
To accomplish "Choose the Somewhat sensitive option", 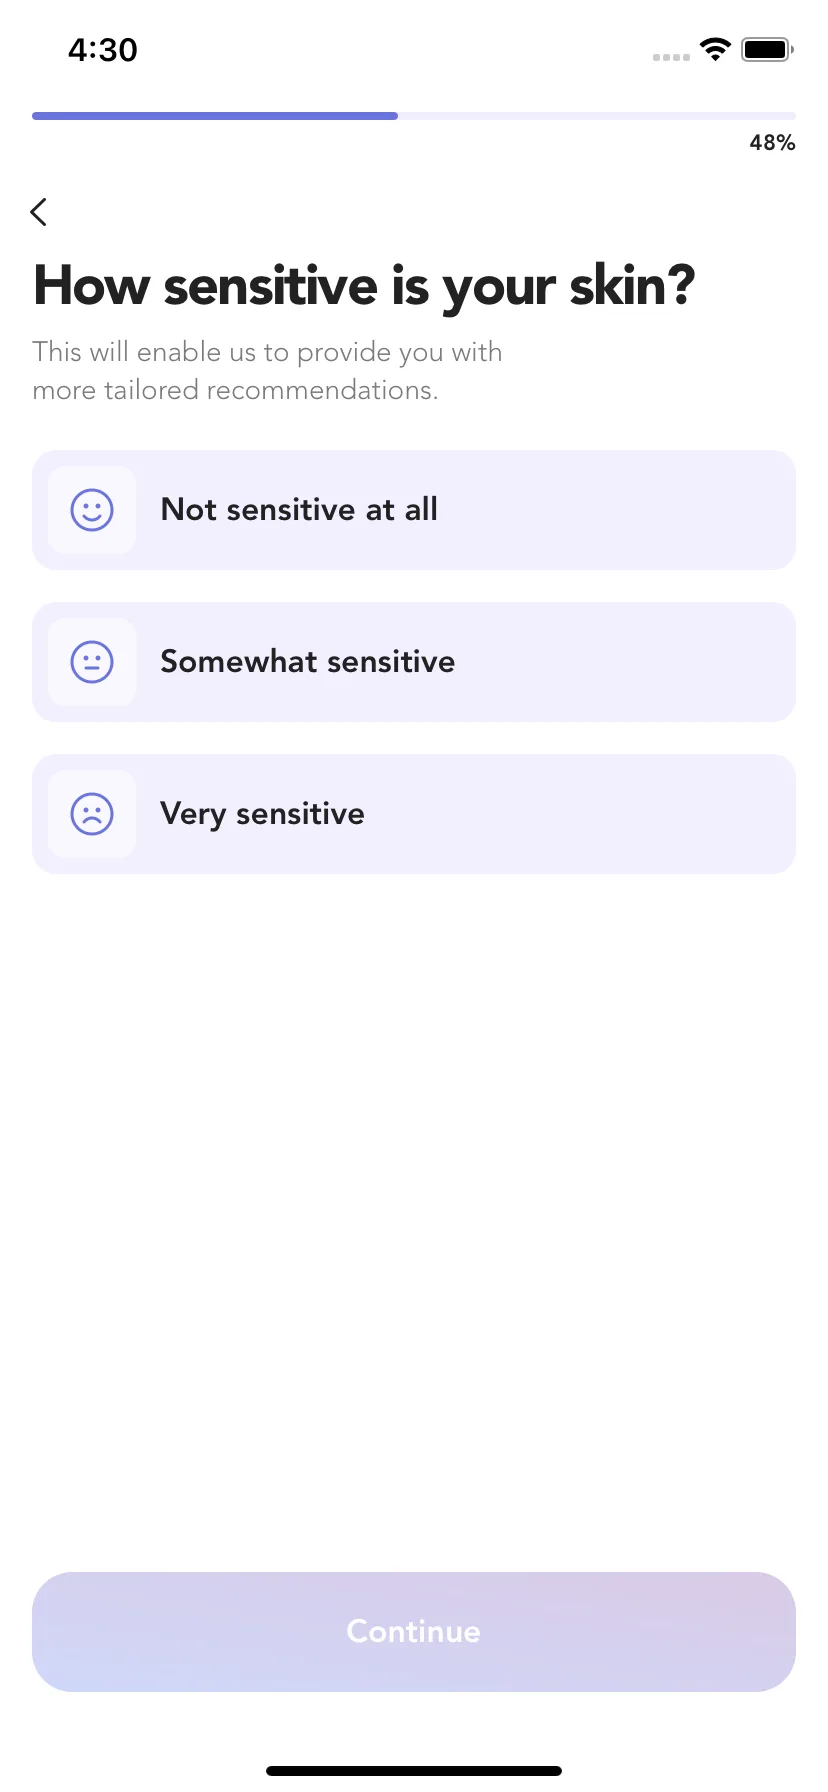I will click(414, 662).
